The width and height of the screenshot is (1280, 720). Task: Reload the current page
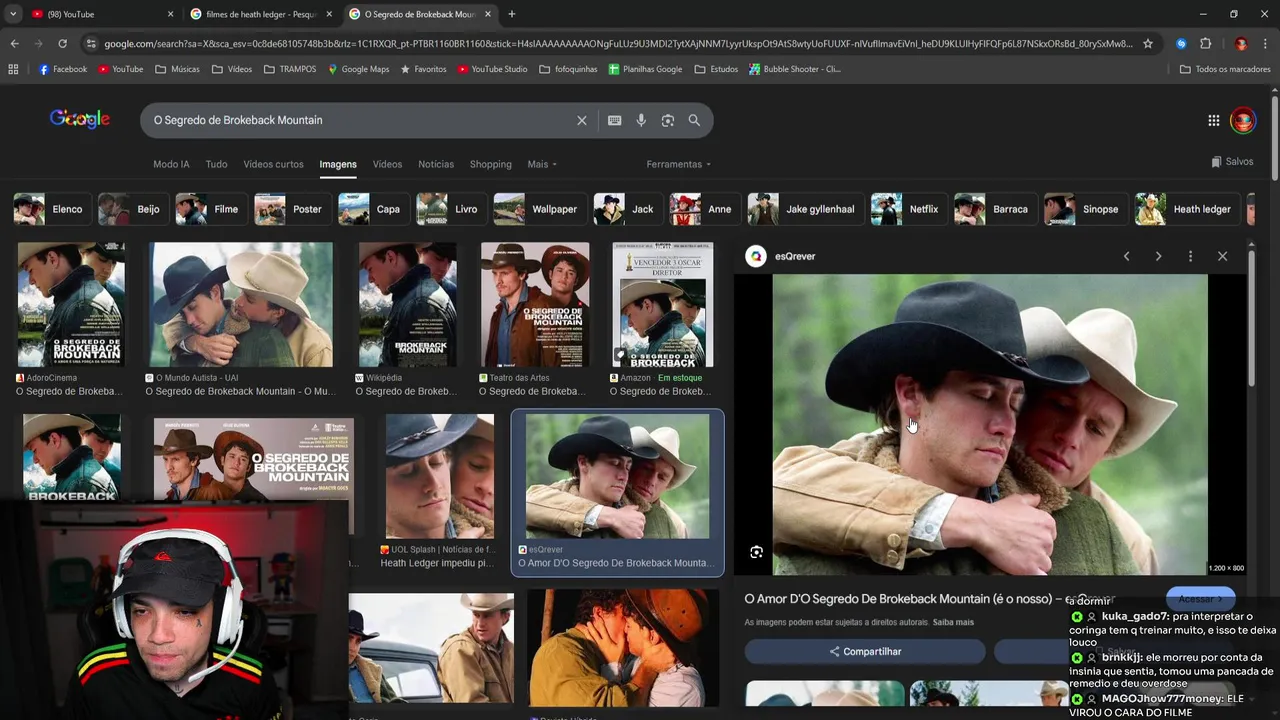tap(62, 44)
